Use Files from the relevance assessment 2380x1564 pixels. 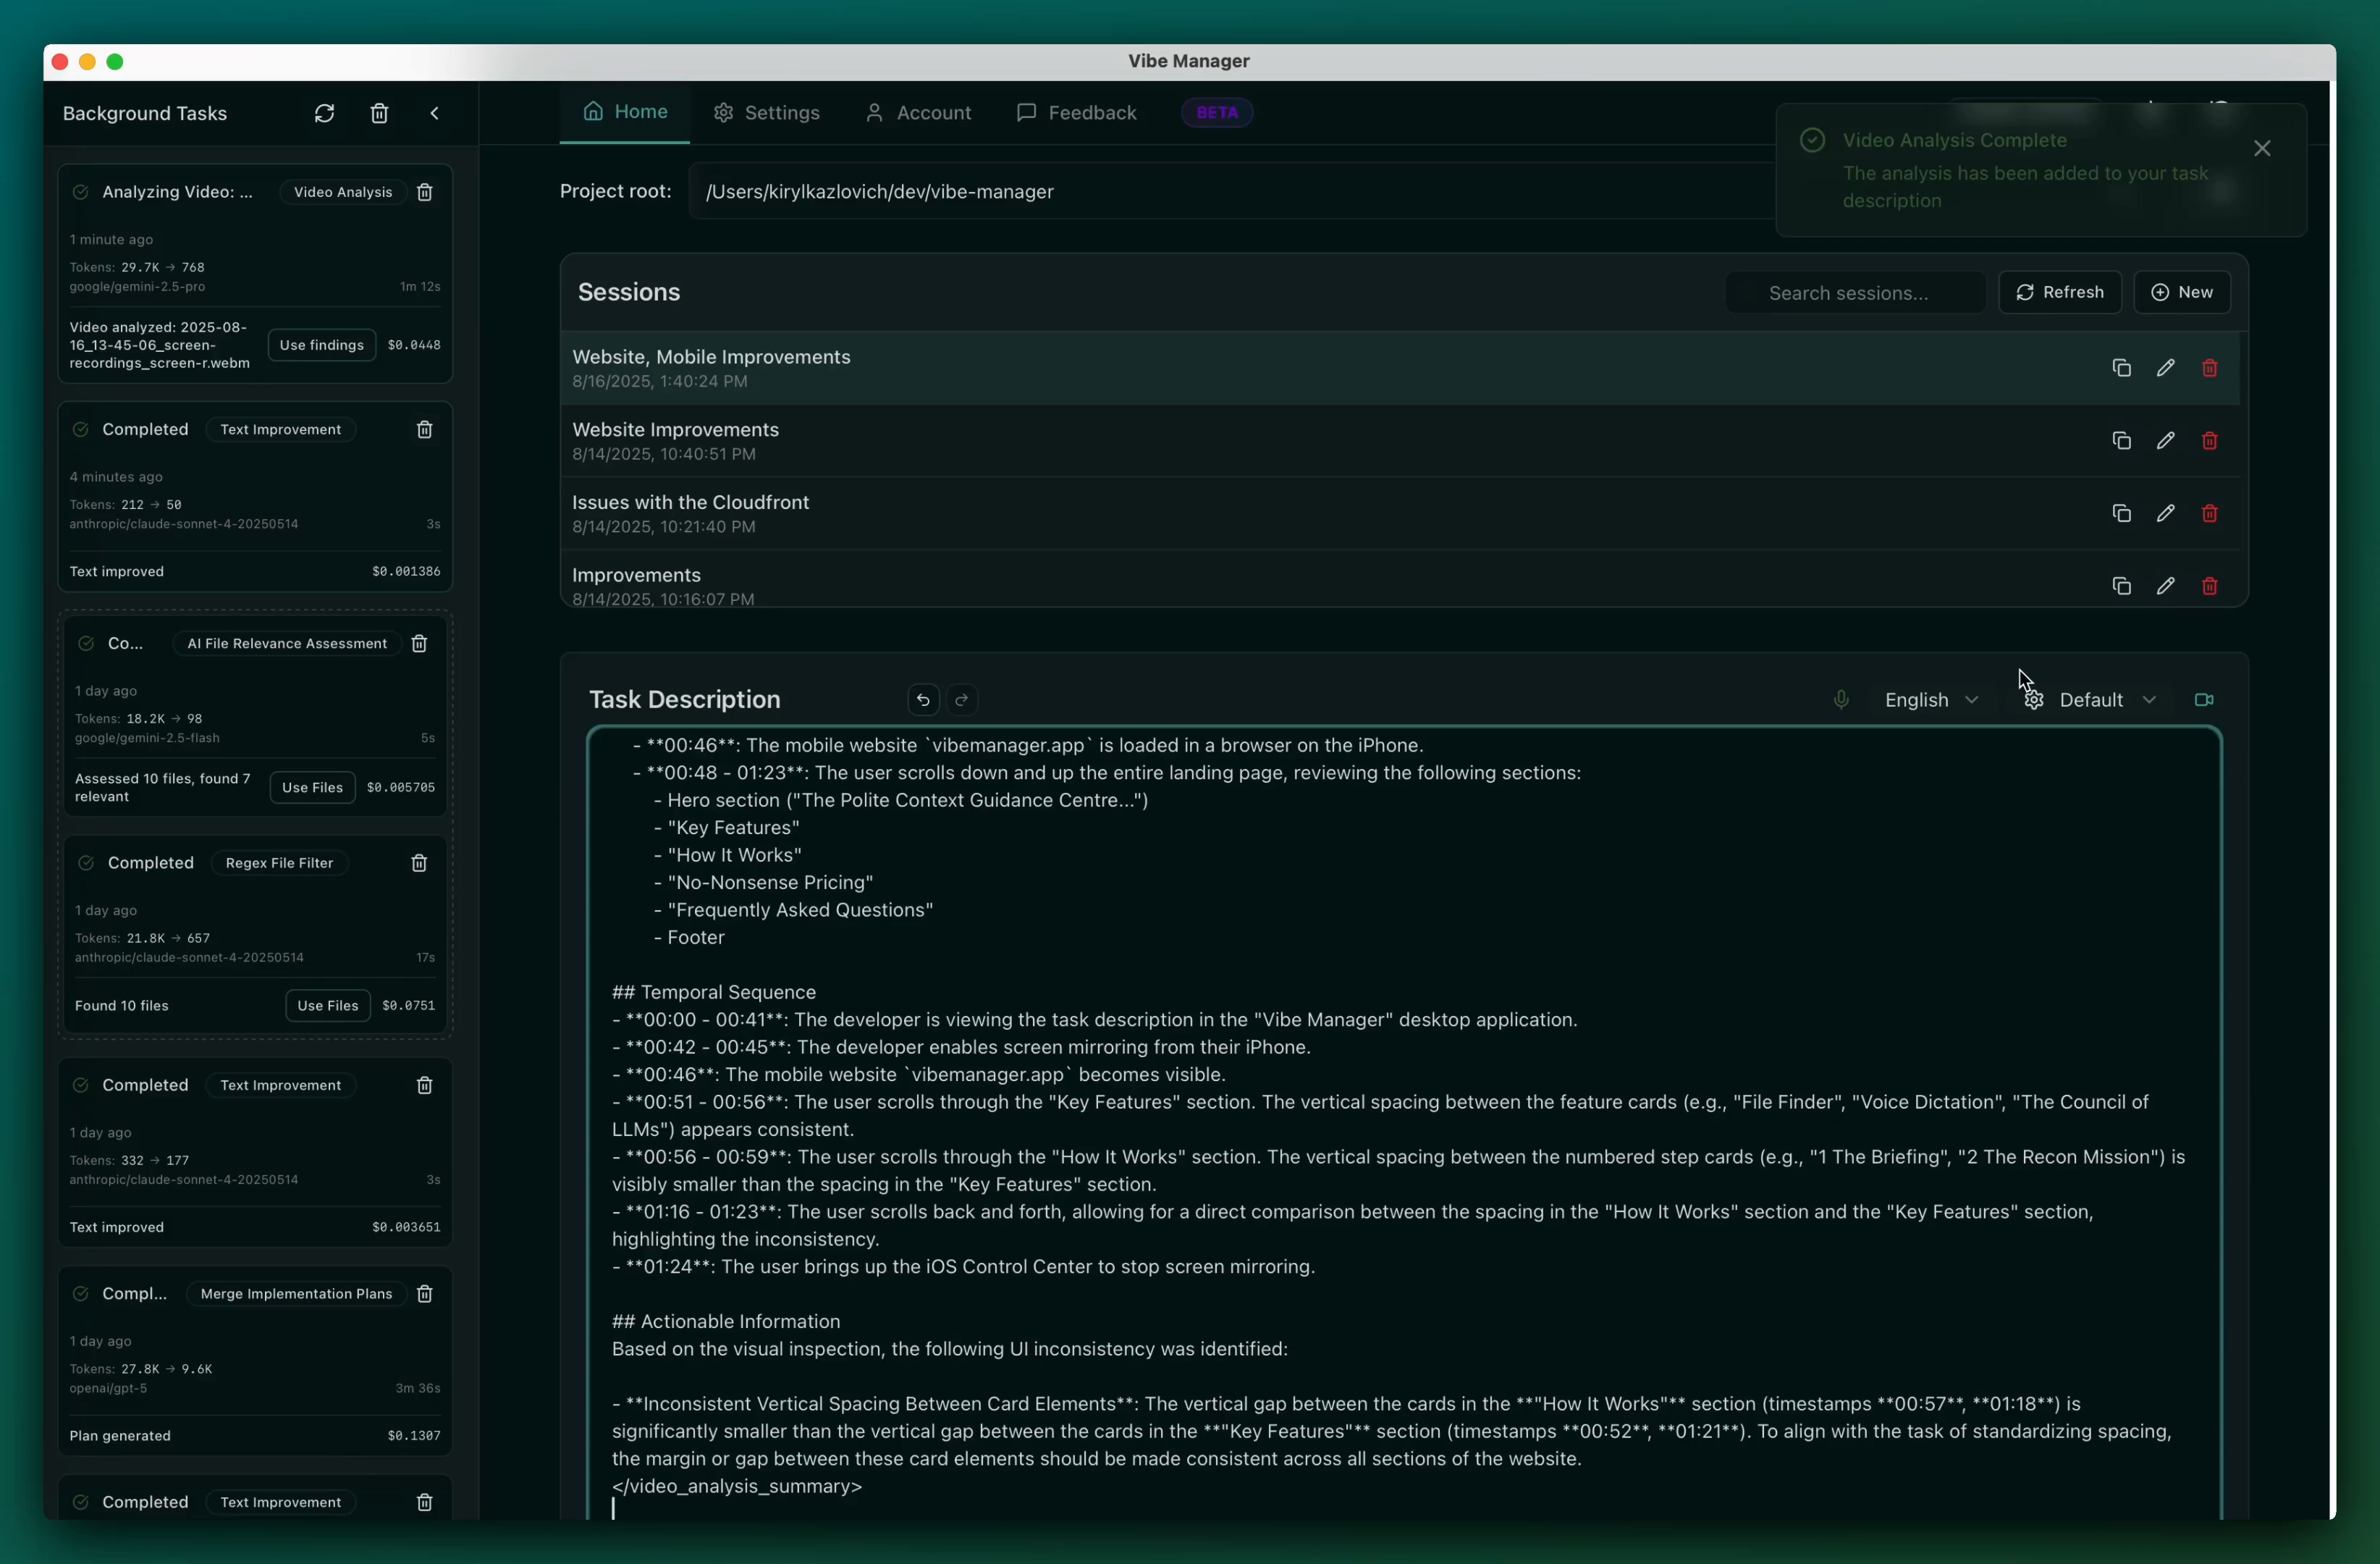click(312, 788)
